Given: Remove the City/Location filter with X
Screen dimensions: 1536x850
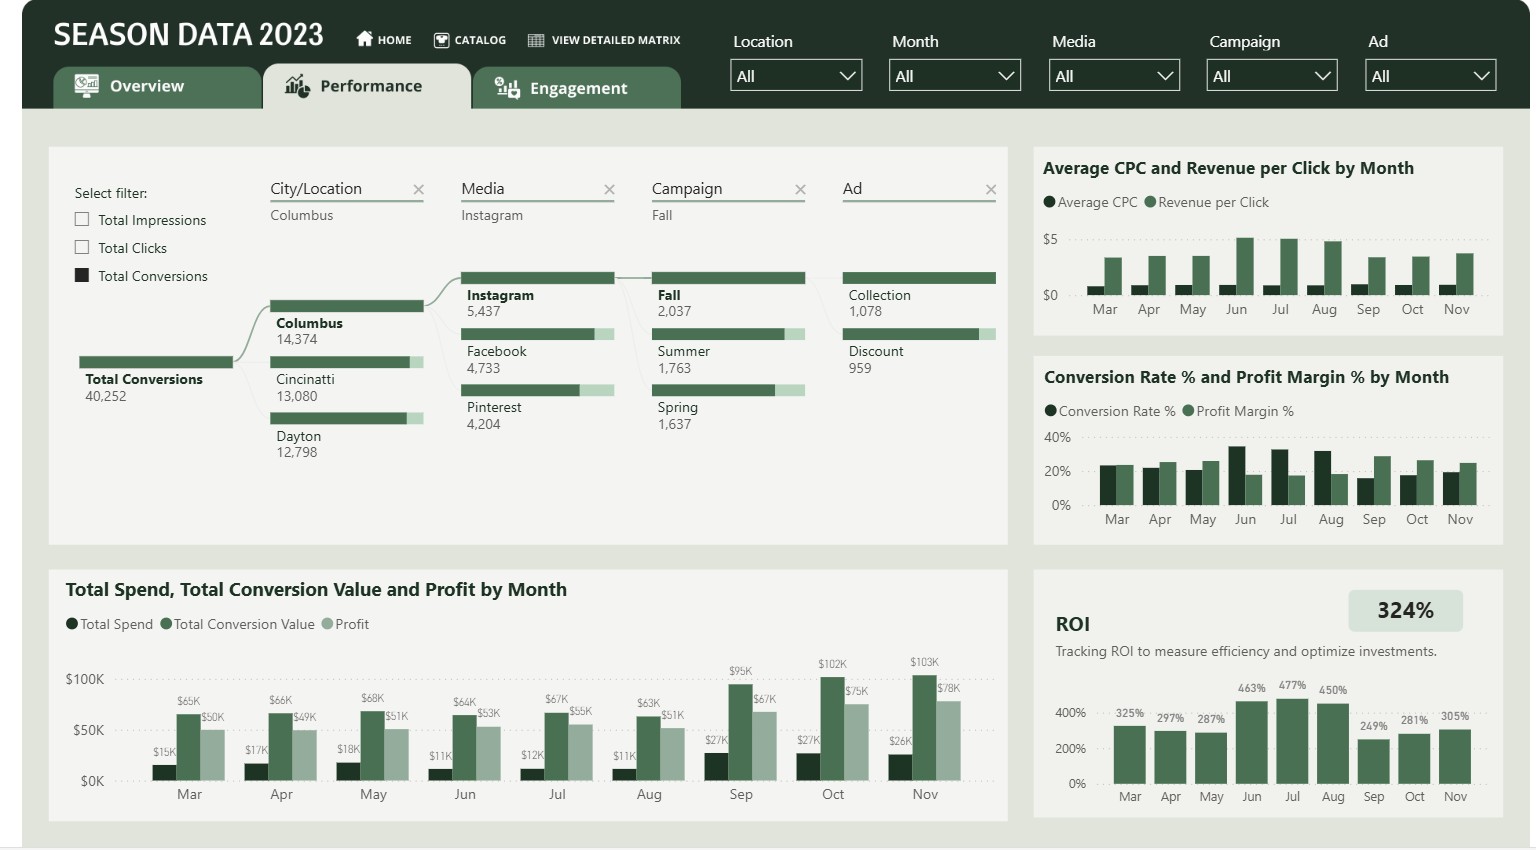Looking at the screenshot, I should point(419,190).
